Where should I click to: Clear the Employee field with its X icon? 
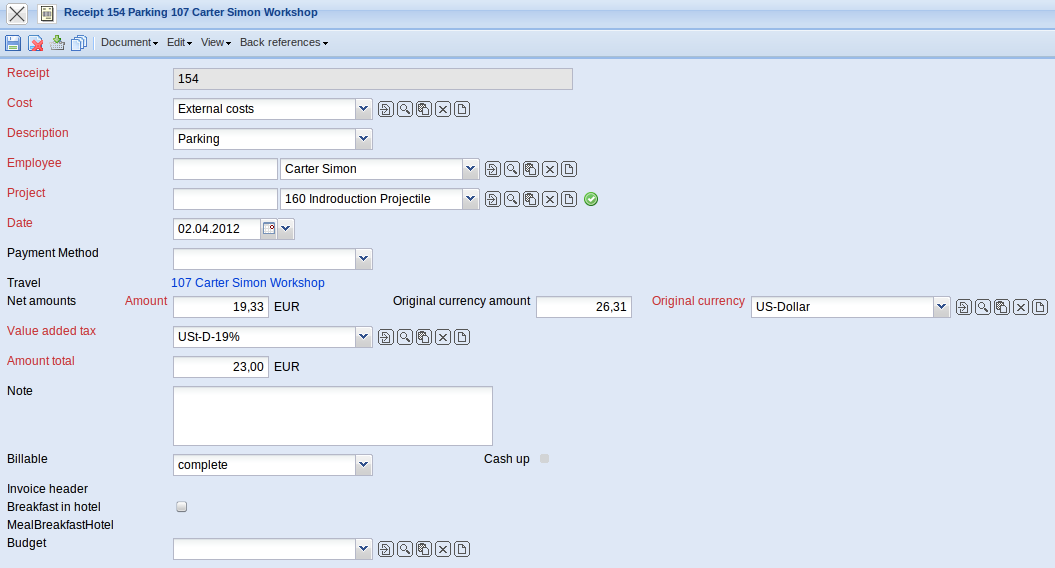point(550,170)
